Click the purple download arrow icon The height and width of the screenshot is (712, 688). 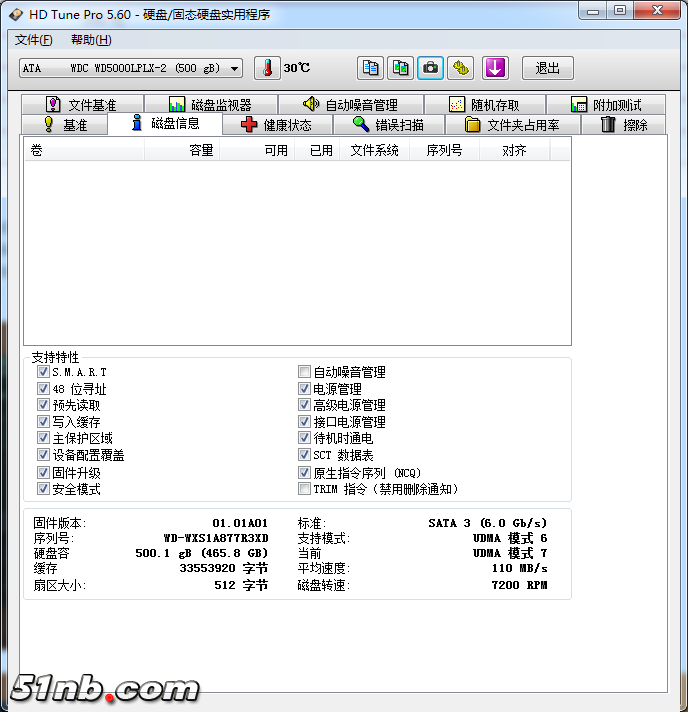tap(496, 68)
